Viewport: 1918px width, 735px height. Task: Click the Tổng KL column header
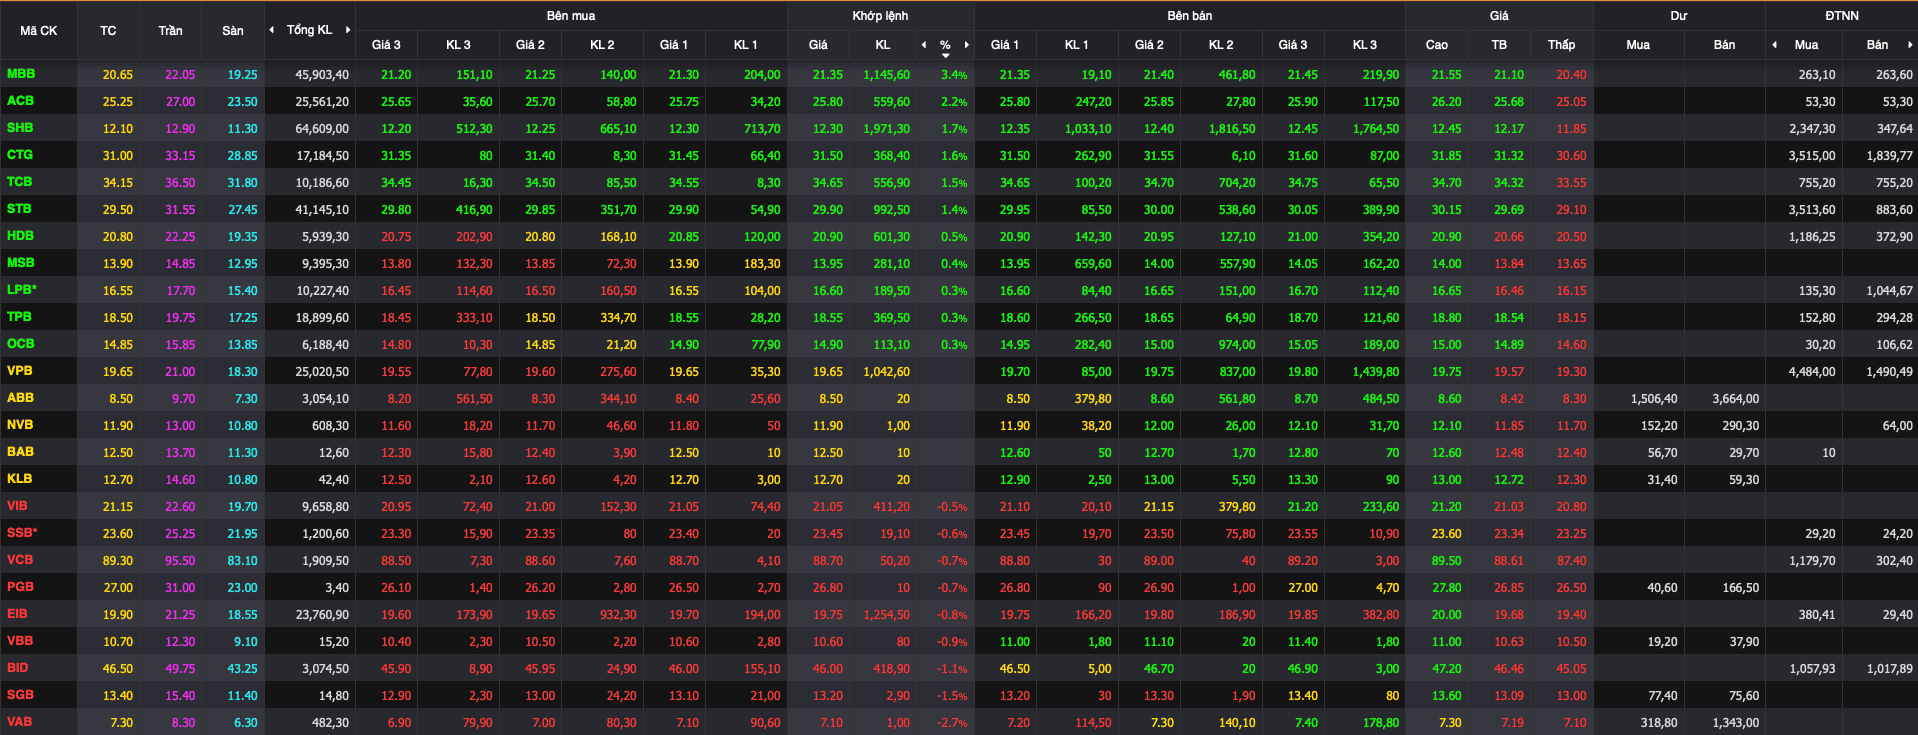(x=309, y=30)
